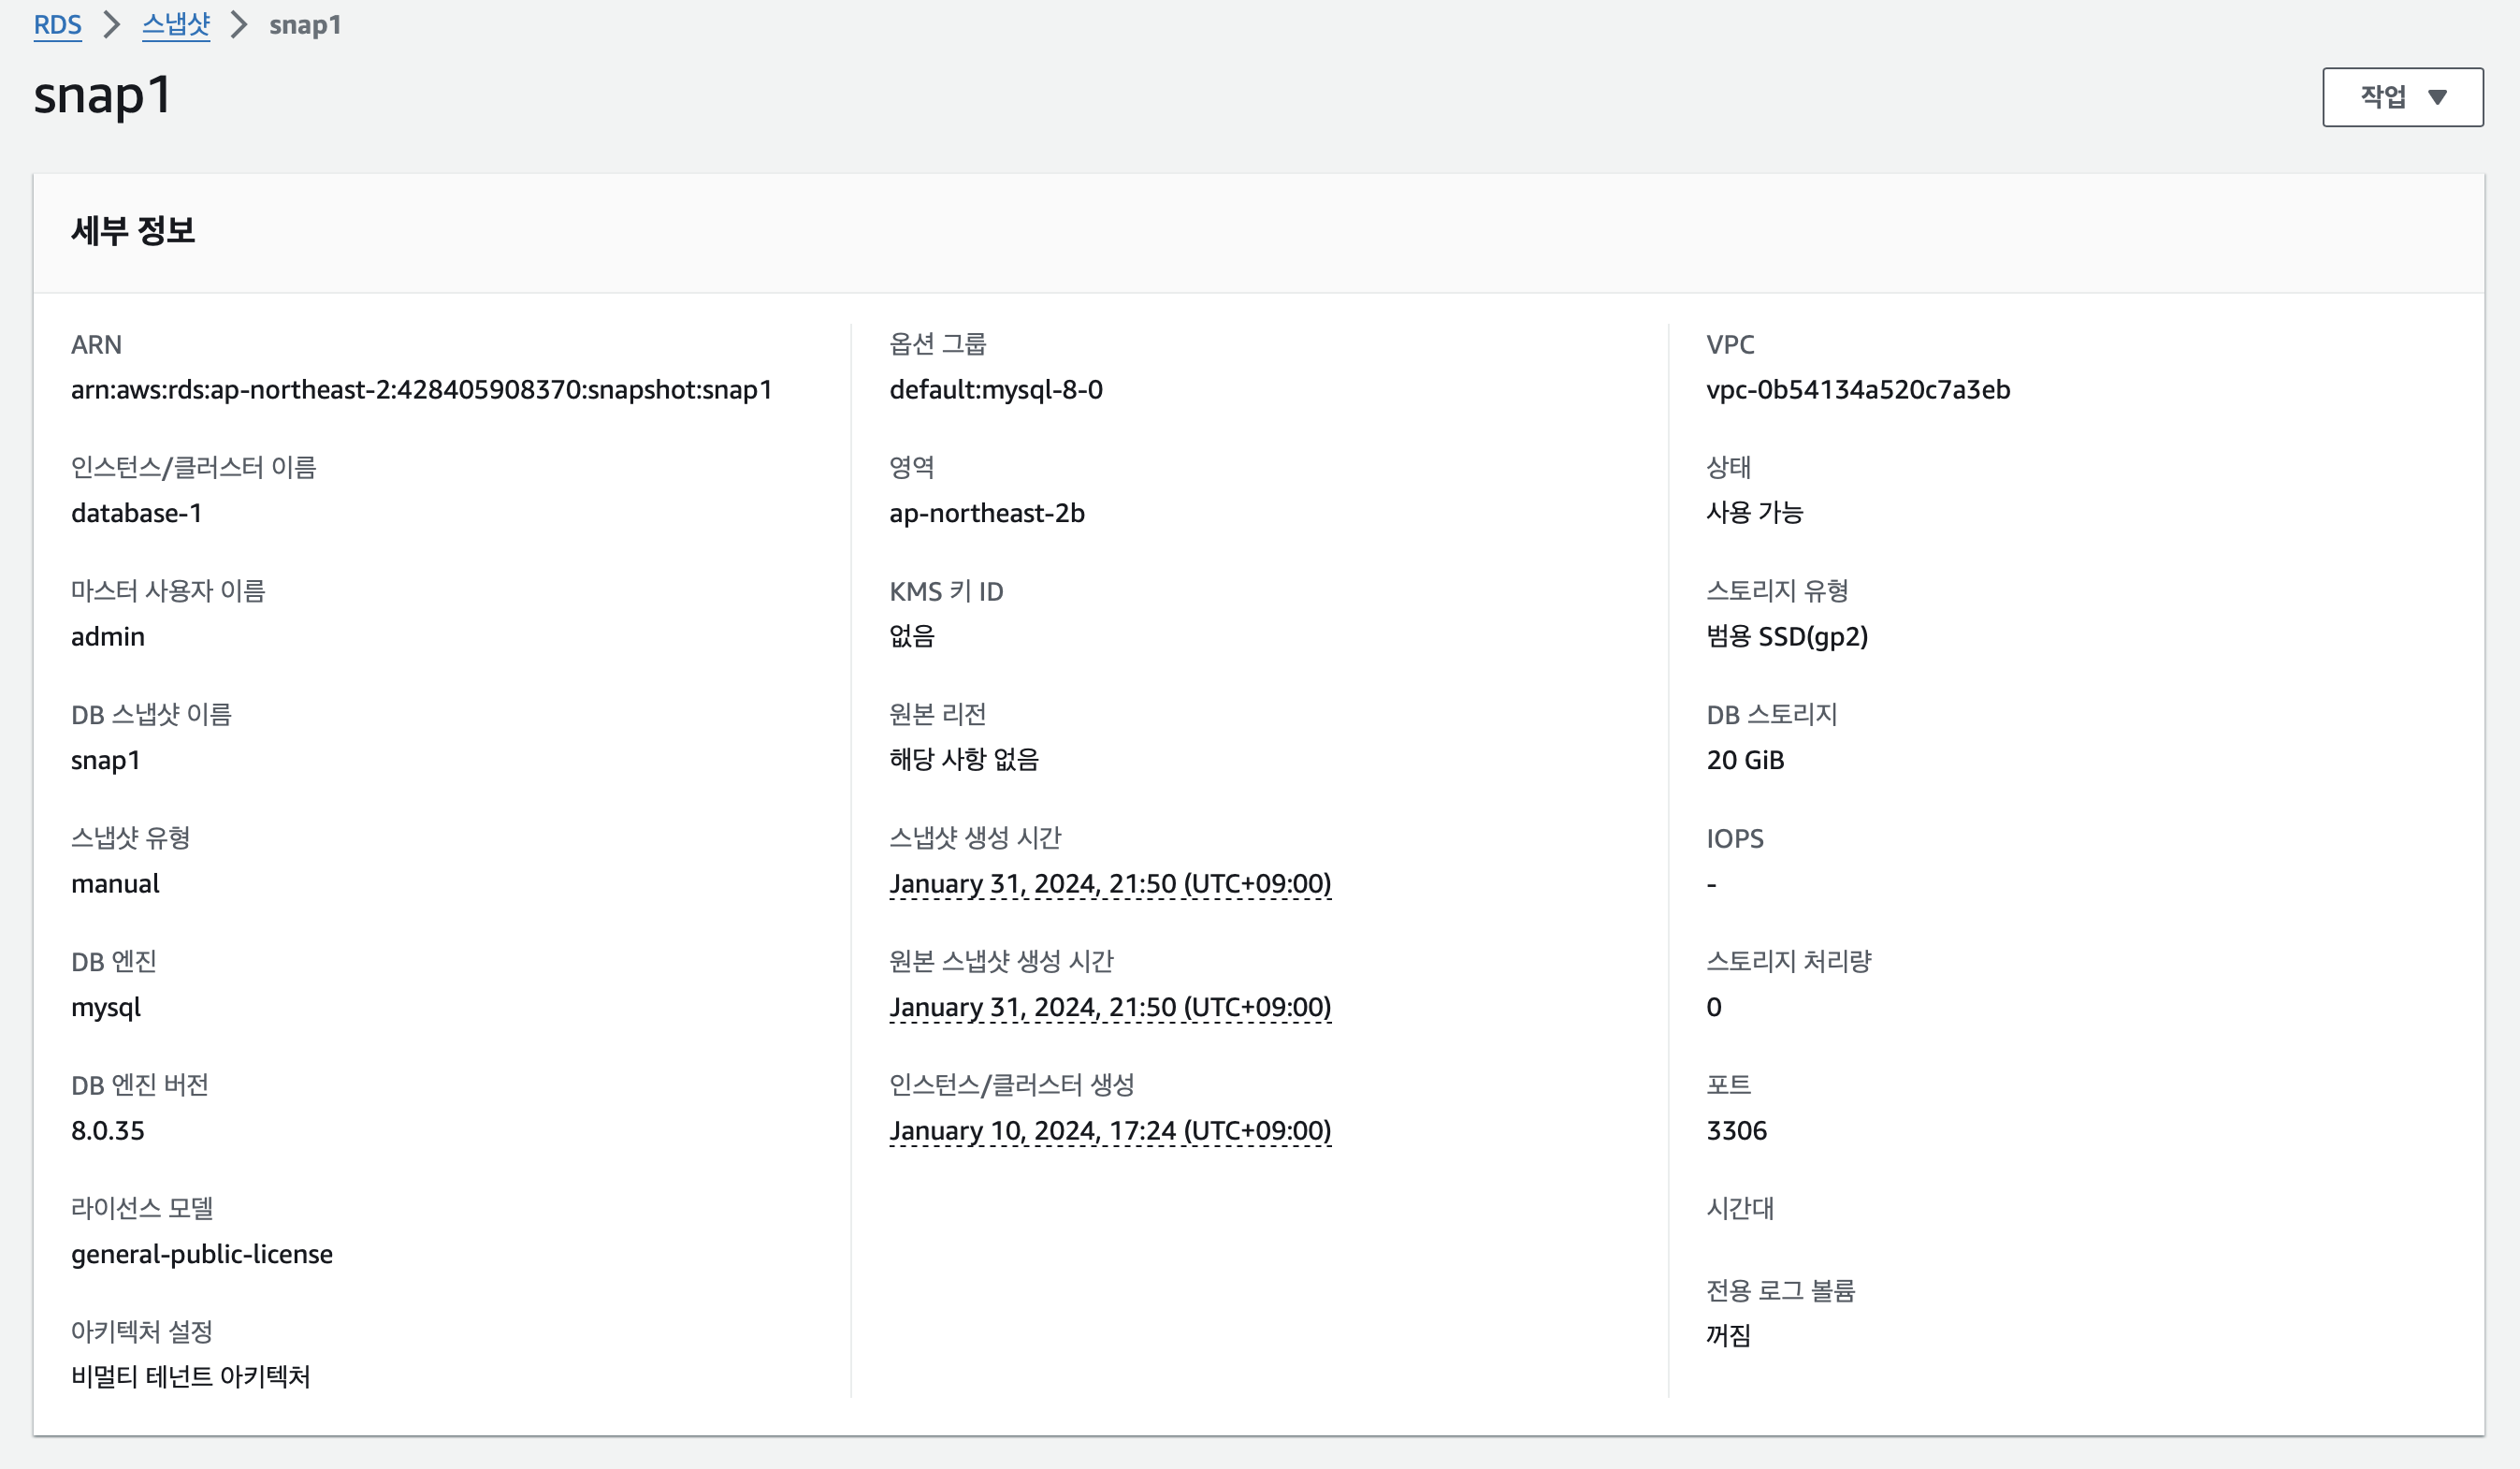Screen dimensions: 2520x1469
Task: Click the chevron after RDS breadcrumb
Action: pyautogui.click(x=112, y=25)
